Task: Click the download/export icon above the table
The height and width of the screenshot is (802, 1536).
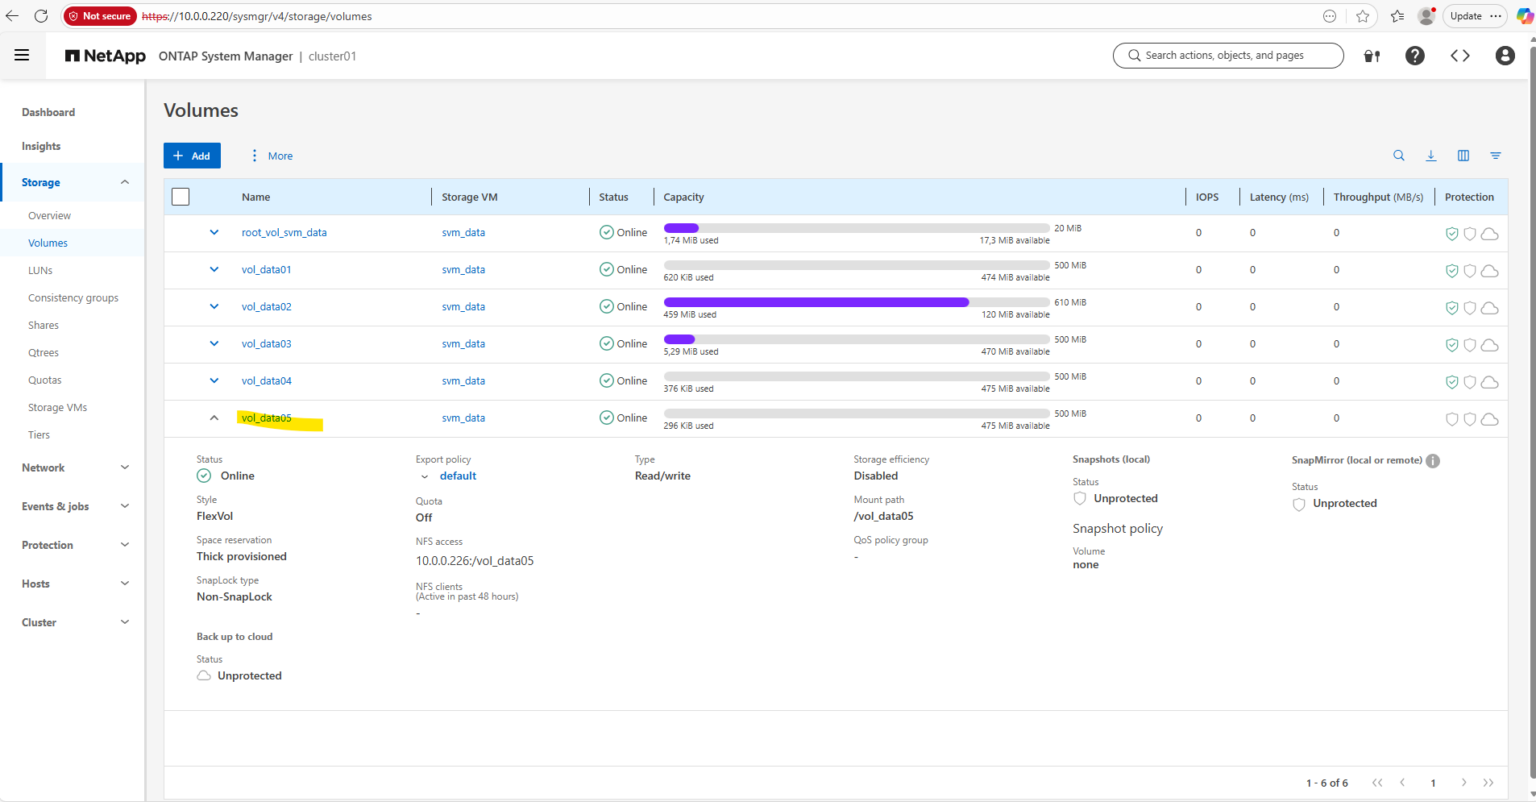Action: pos(1431,156)
